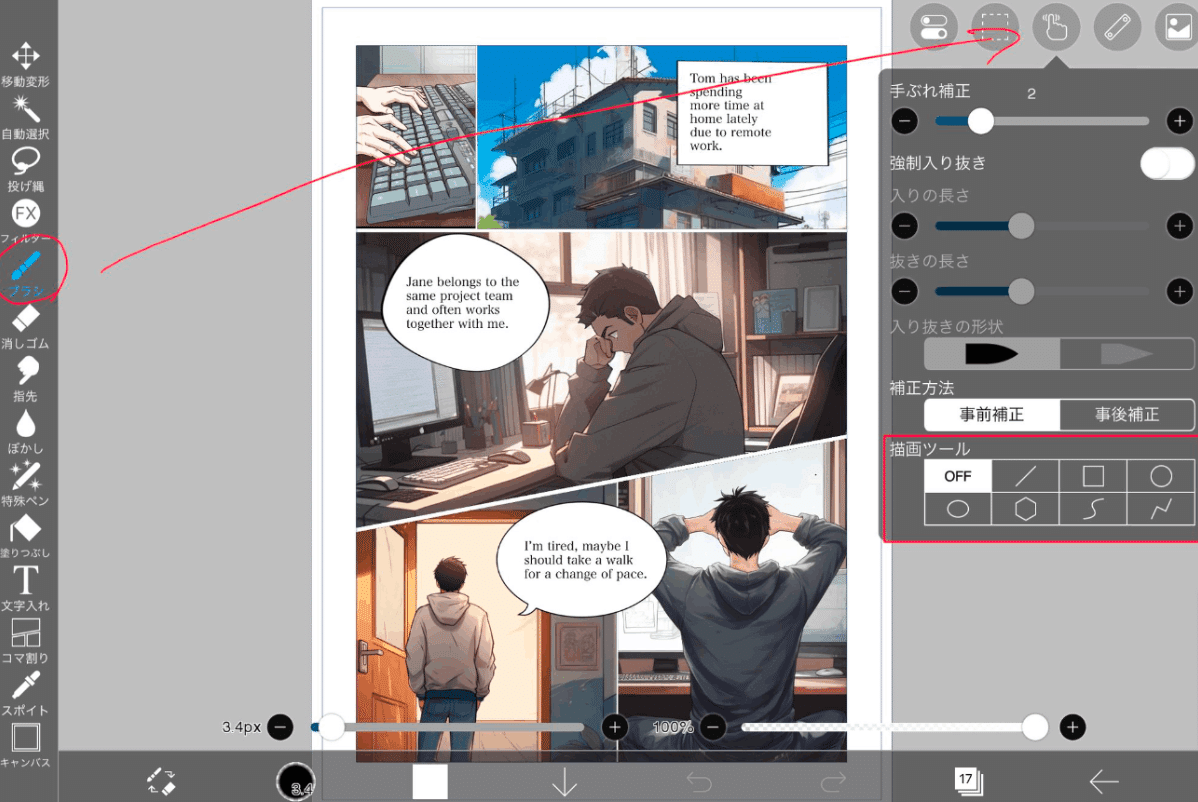Select the 投げ縄 lasso tool
Viewport: 1198px width, 802px height.
coord(25,169)
